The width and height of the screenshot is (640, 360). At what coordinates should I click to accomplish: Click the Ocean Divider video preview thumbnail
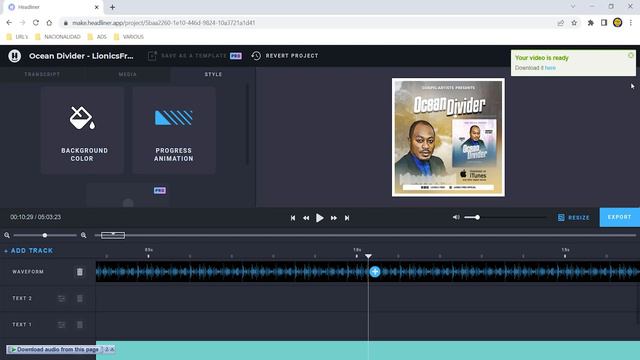(448, 137)
